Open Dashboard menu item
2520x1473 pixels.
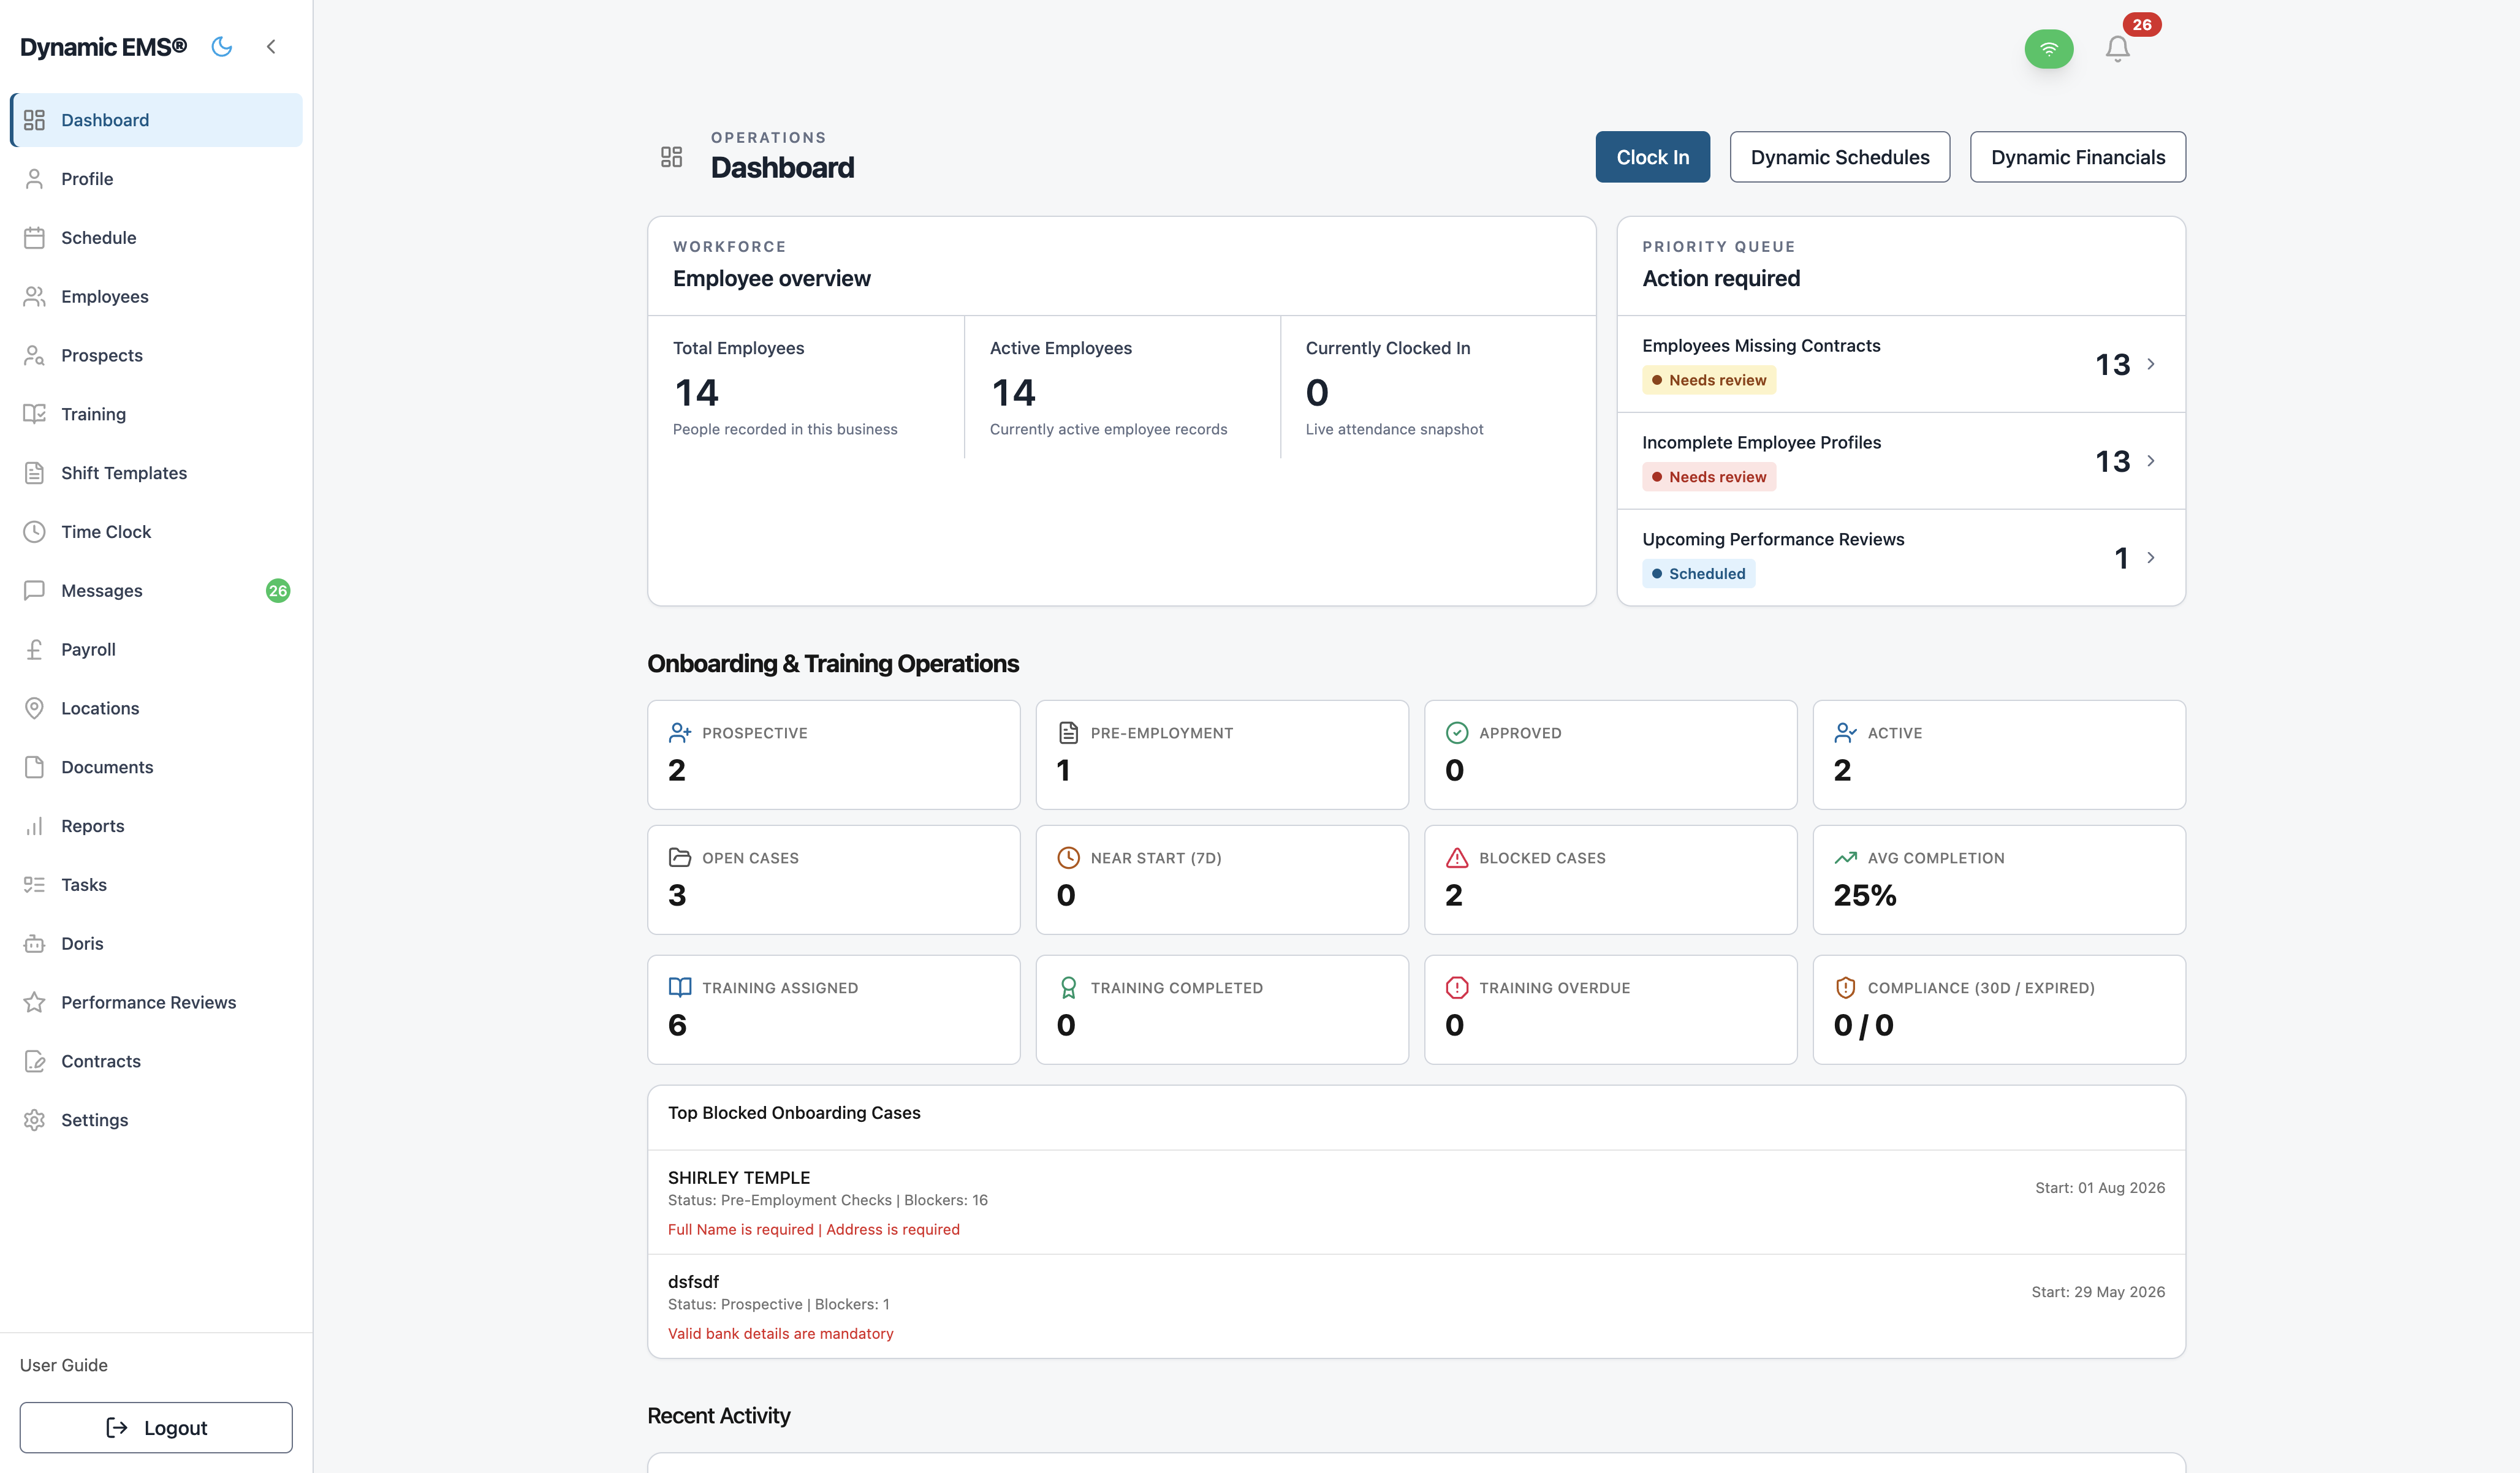(157, 120)
